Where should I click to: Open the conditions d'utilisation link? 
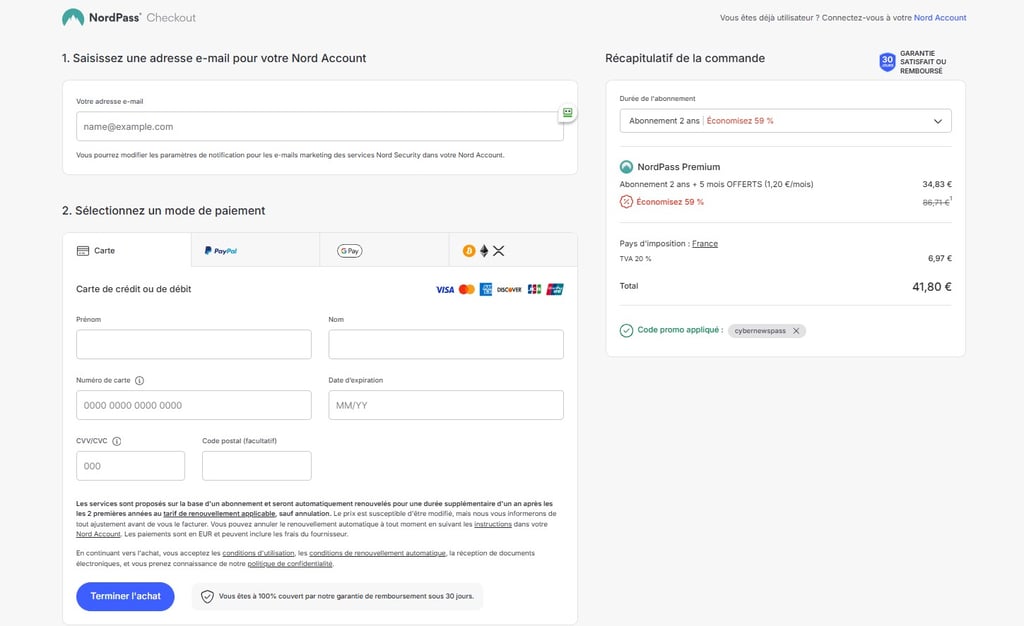[258, 553]
